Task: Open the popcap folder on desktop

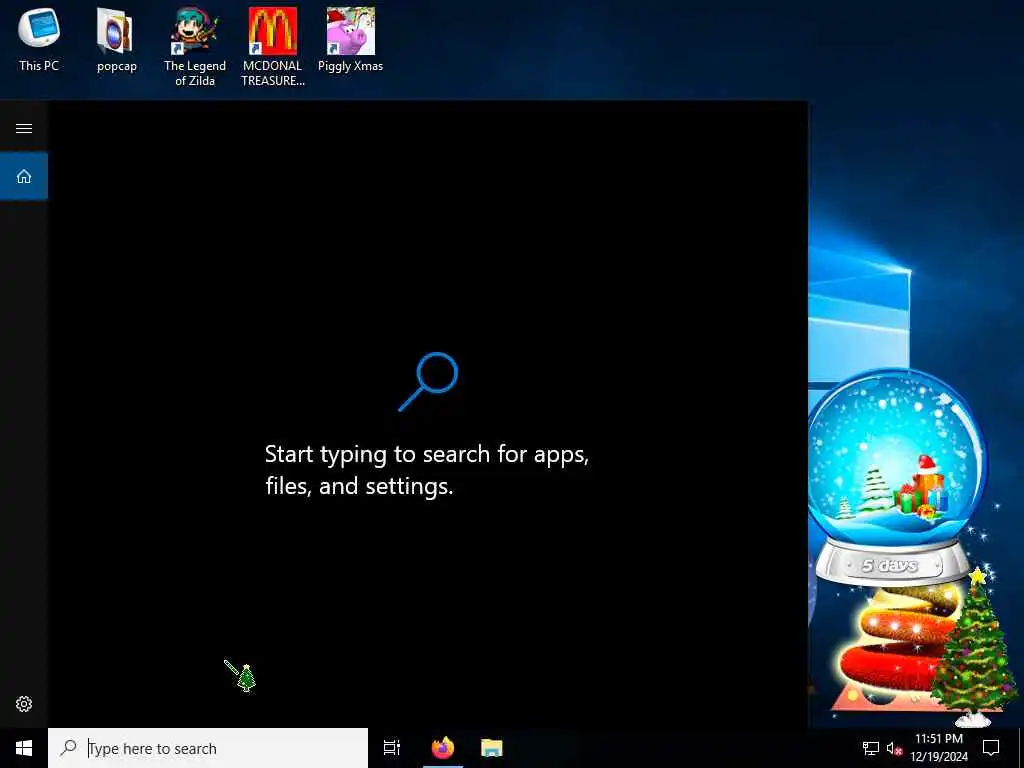Action: (x=116, y=39)
